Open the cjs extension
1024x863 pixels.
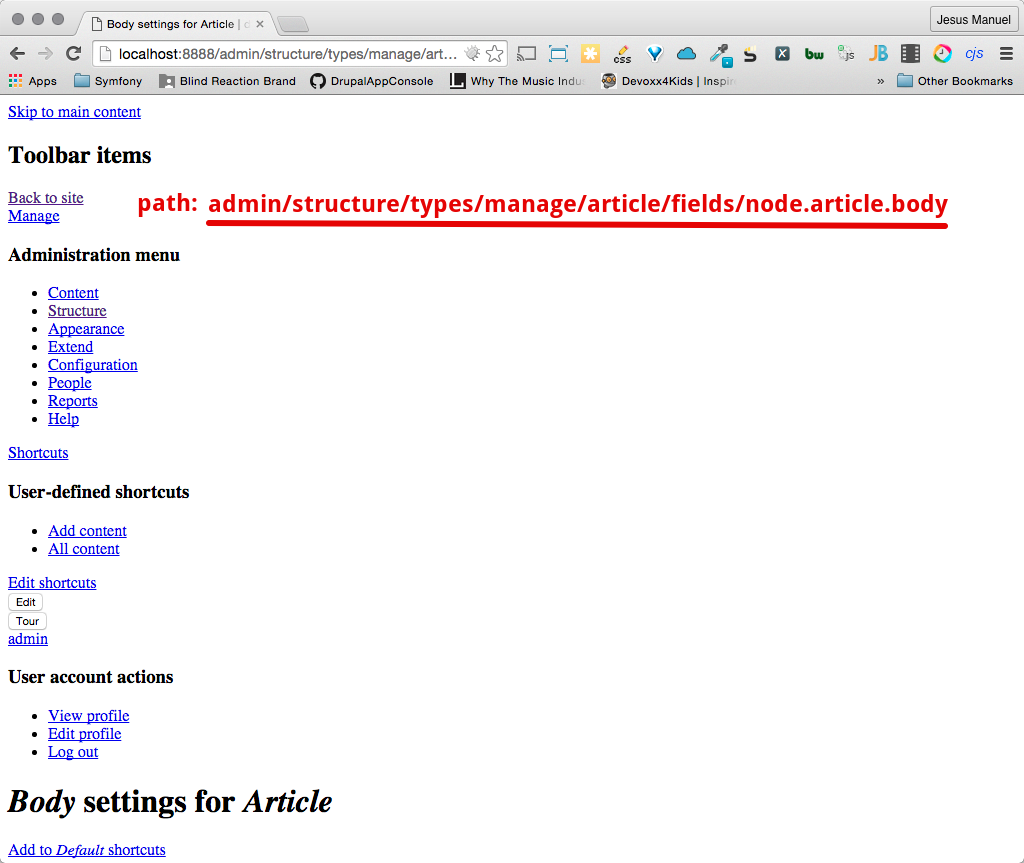click(974, 54)
